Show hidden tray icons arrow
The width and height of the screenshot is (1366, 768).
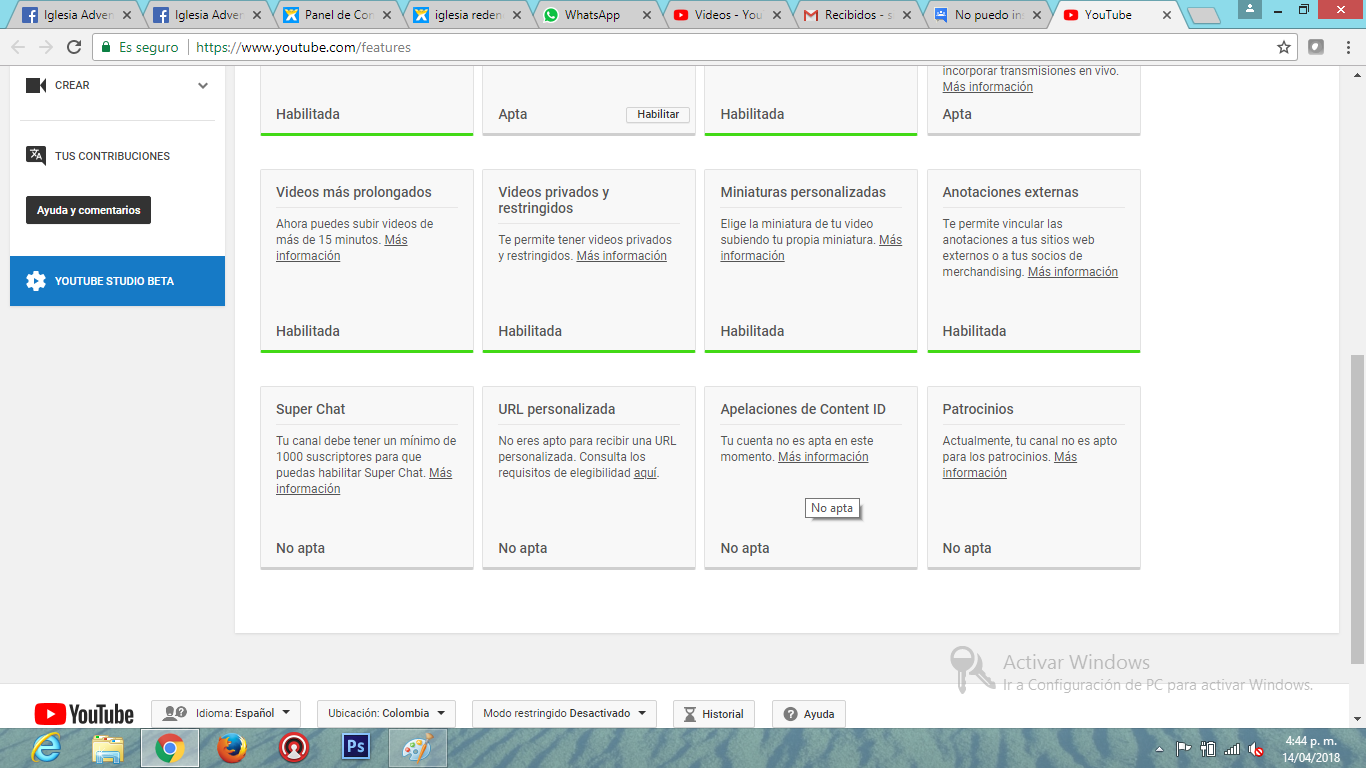coord(1159,749)
